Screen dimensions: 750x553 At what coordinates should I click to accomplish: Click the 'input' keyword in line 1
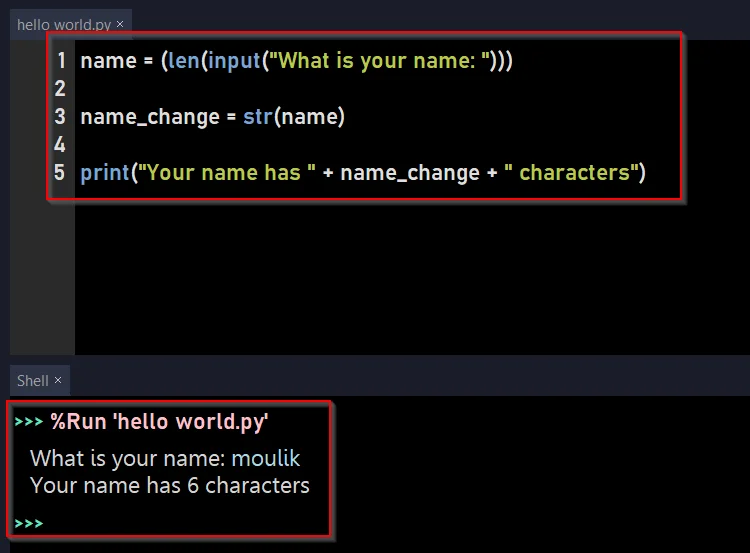tap(234, 61)
